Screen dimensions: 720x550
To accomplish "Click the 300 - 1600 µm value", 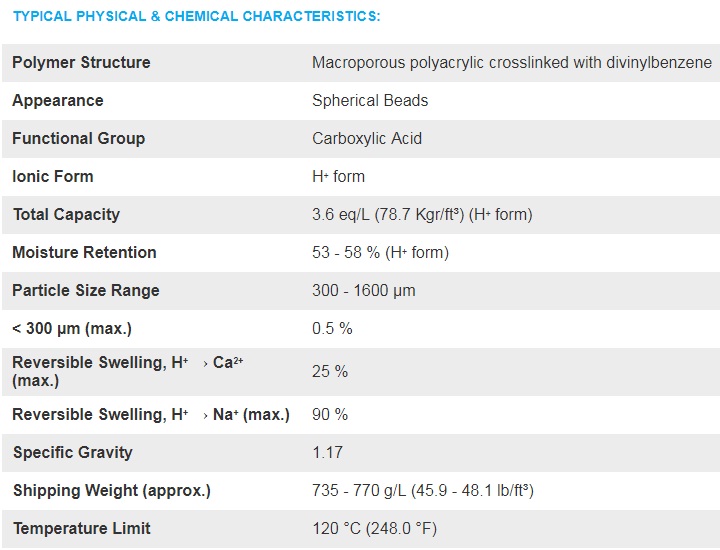I will (364, 291).
